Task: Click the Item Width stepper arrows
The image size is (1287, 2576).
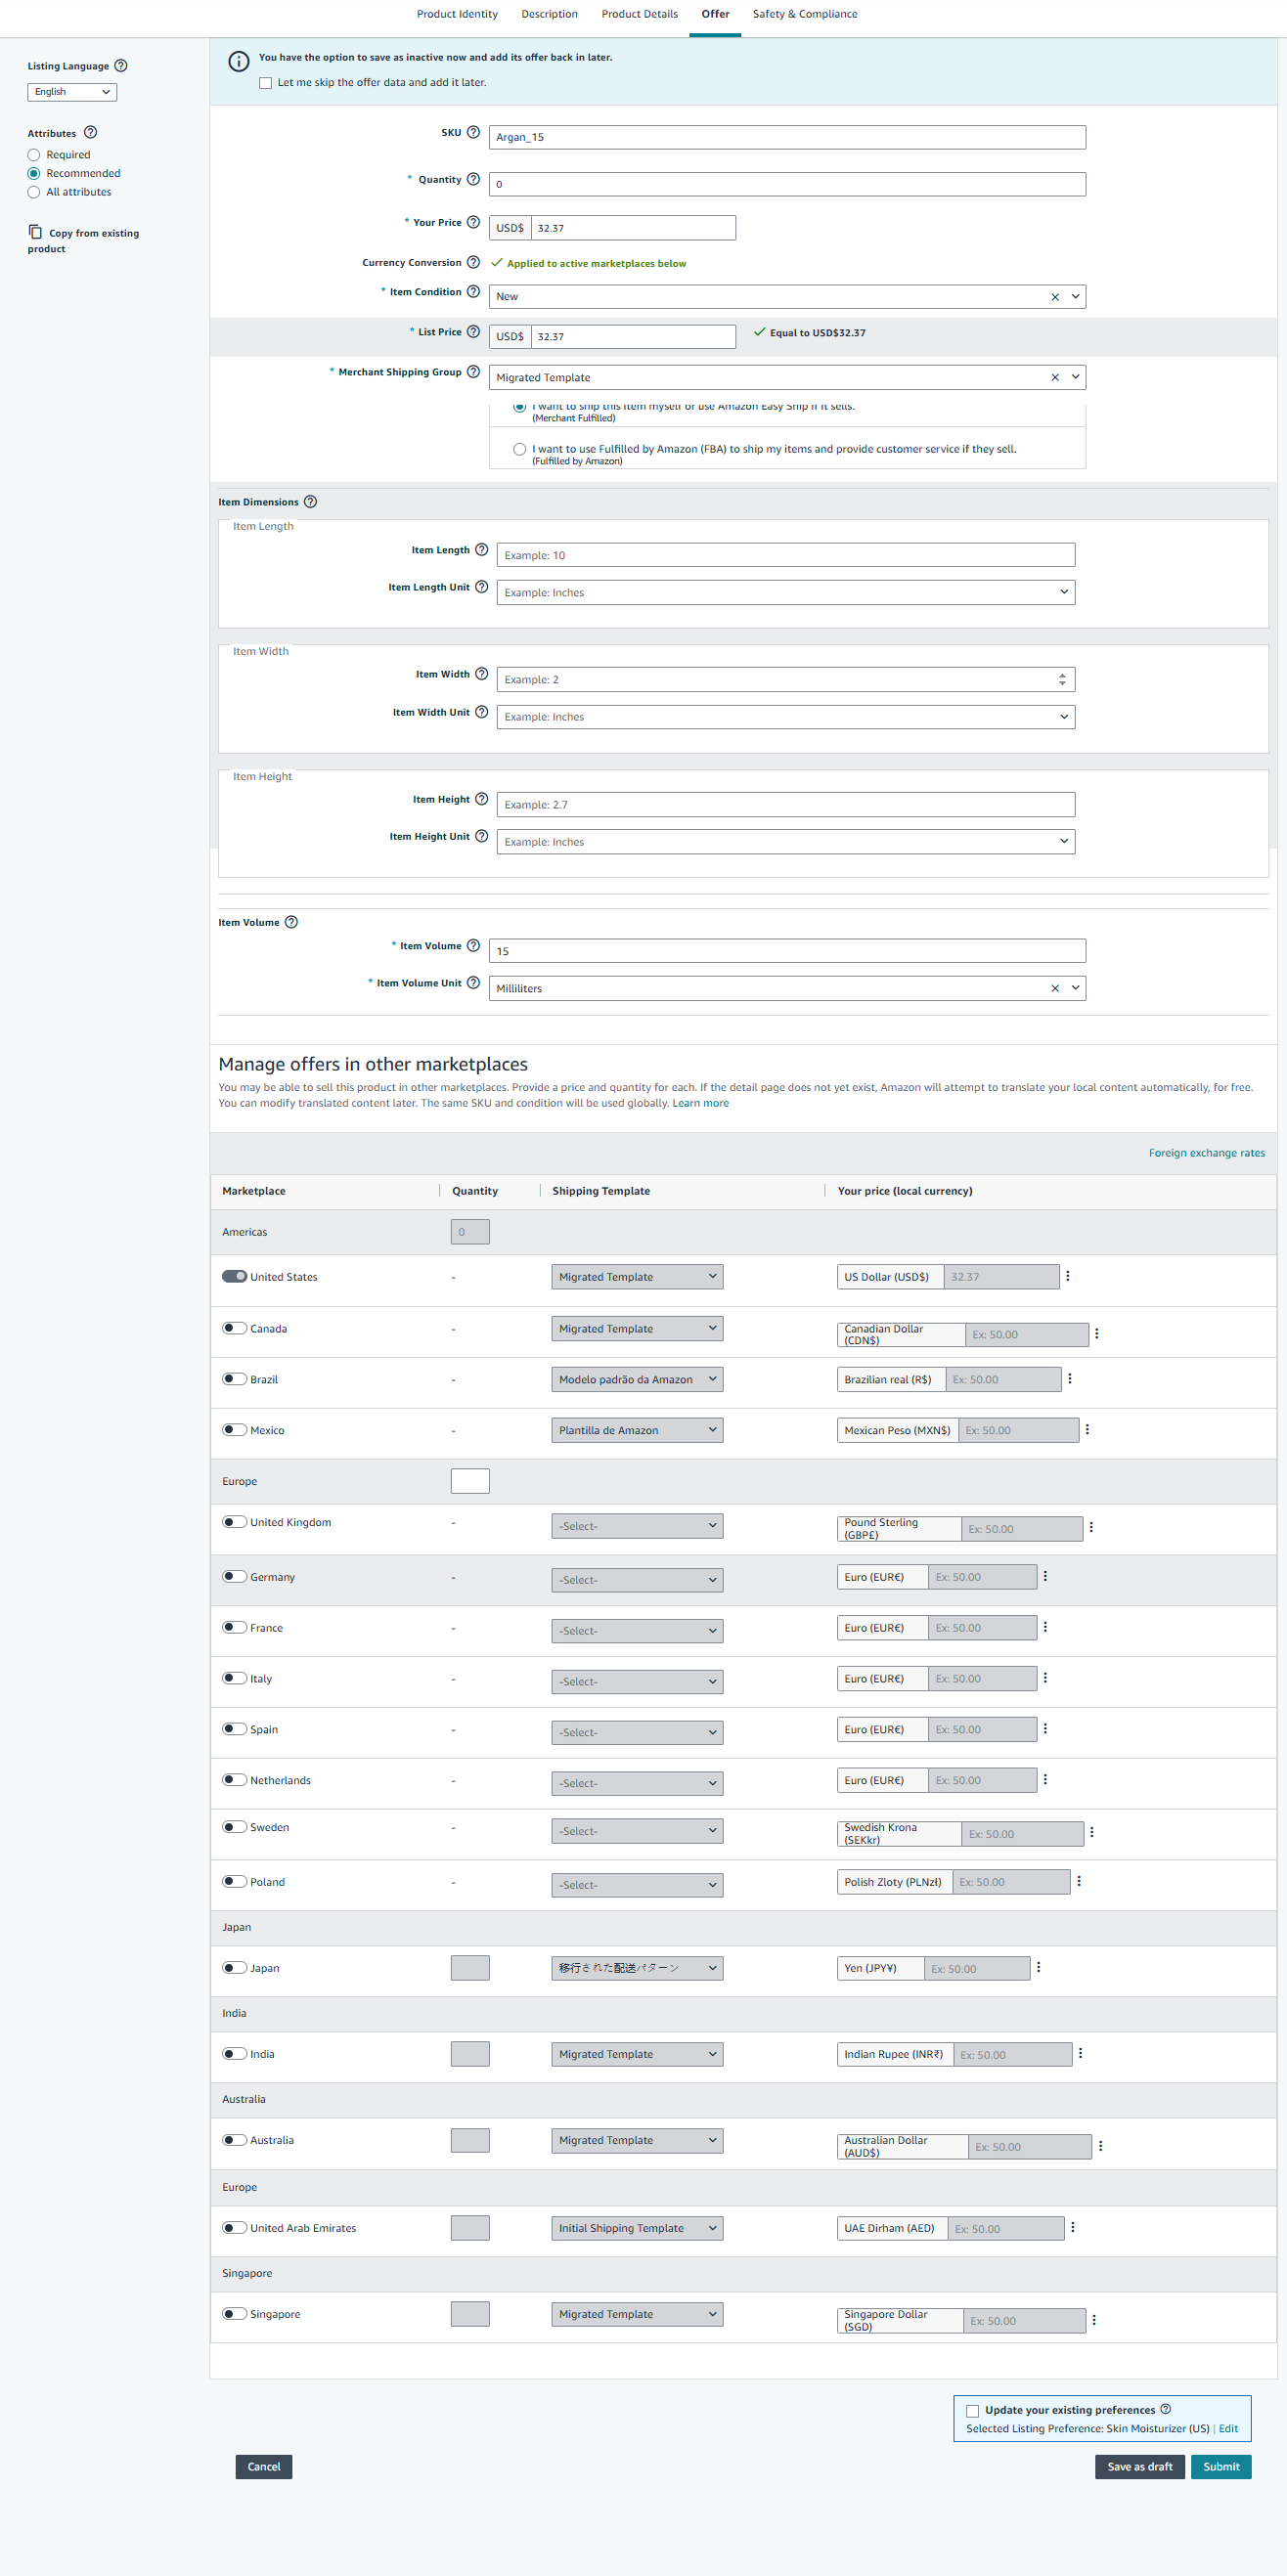Action: [1062, 680]
